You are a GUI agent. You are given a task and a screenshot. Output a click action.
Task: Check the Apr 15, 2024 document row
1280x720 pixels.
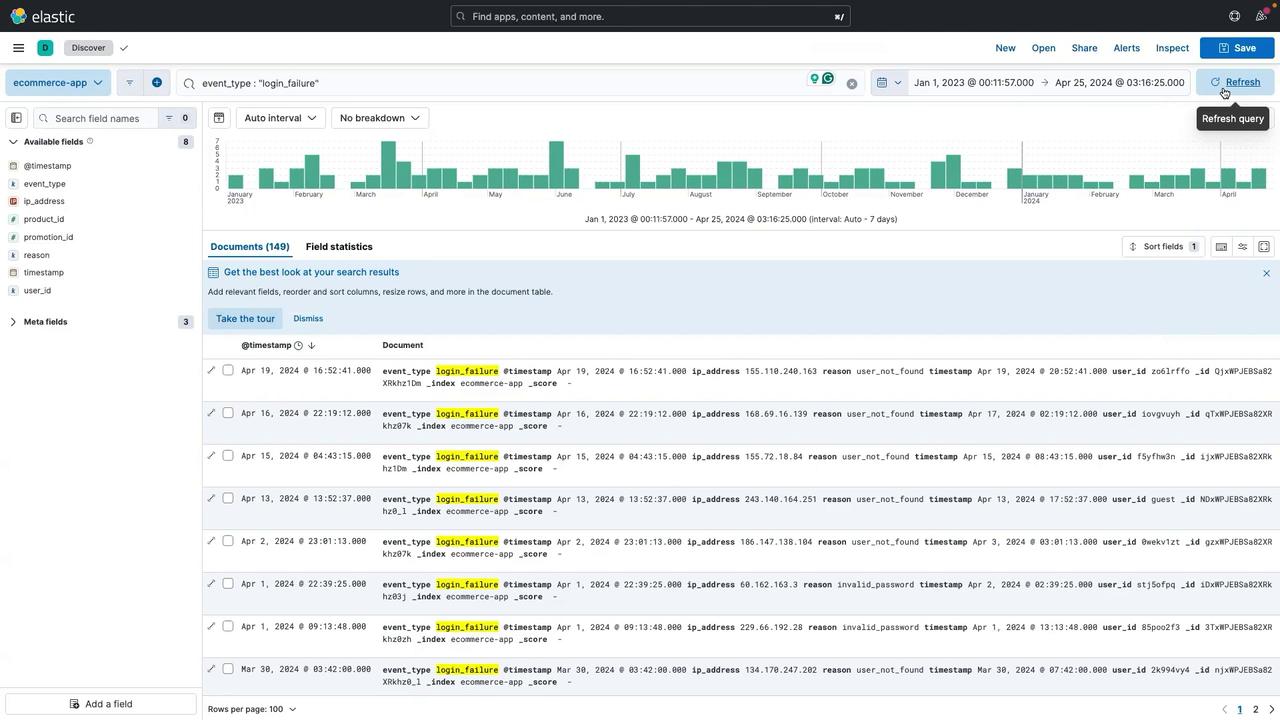228,456
